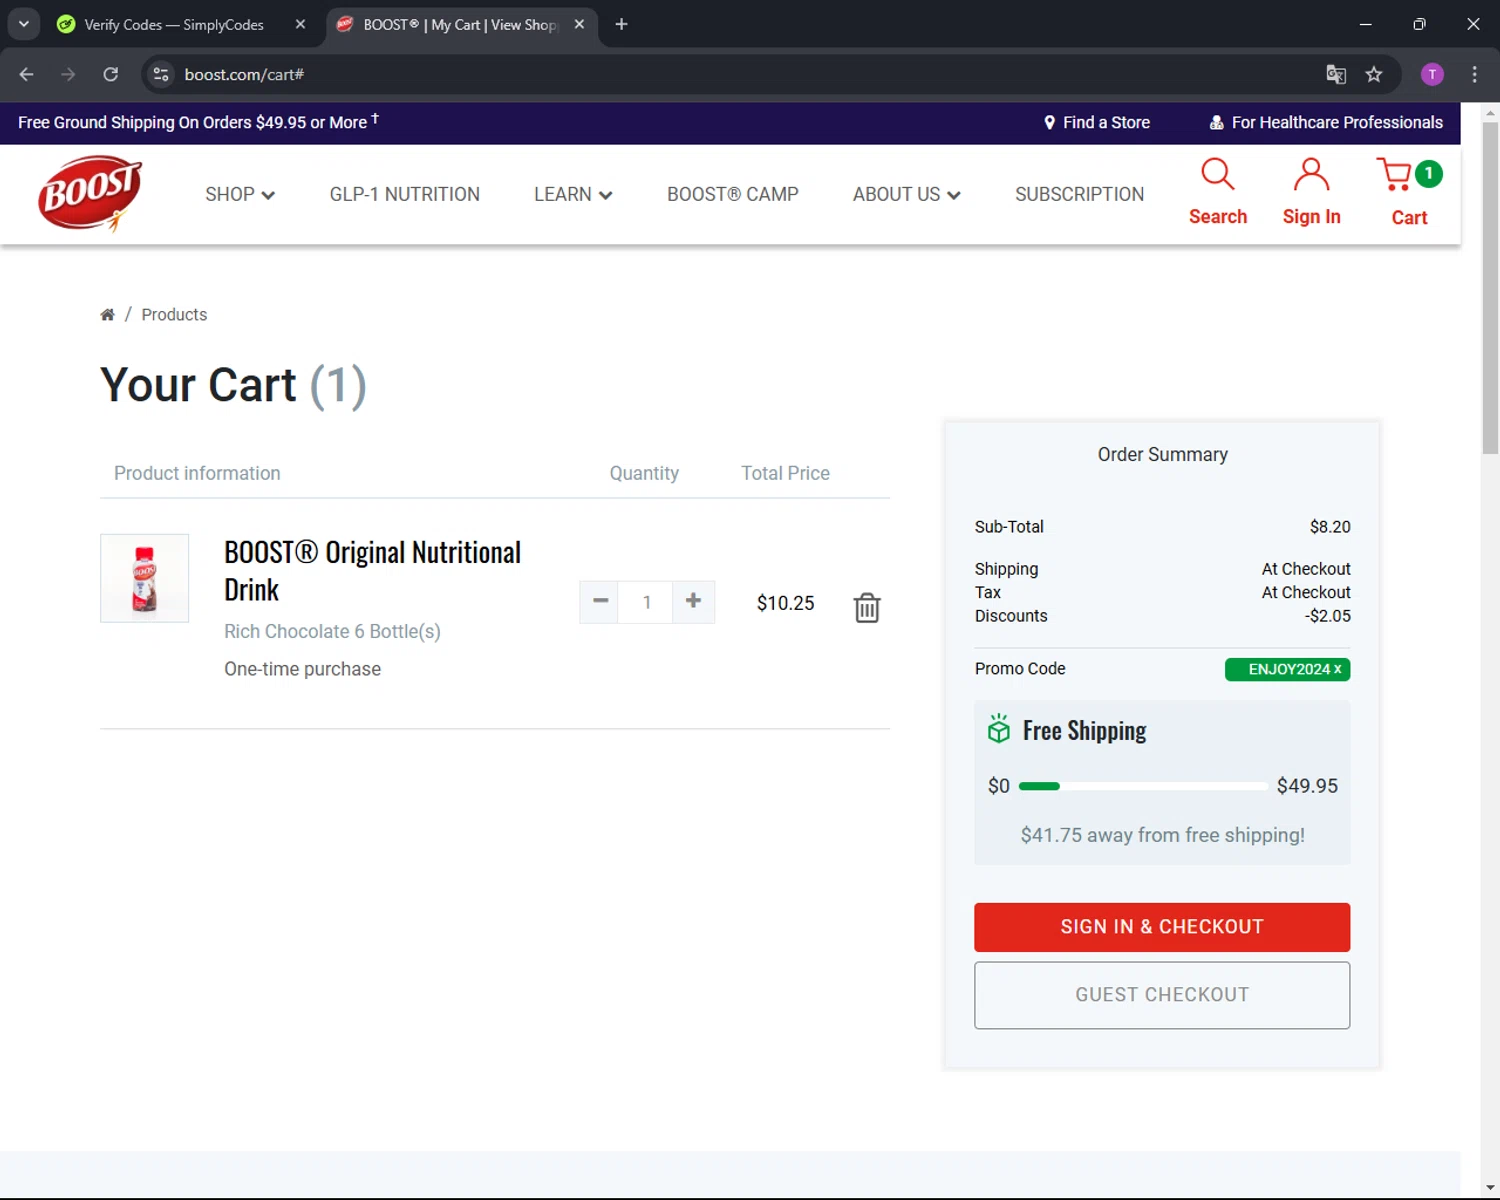This screenshot has width=1500, height=1200.
Task: Open For Healthcare Professionals link
Action: point(1326,122)
